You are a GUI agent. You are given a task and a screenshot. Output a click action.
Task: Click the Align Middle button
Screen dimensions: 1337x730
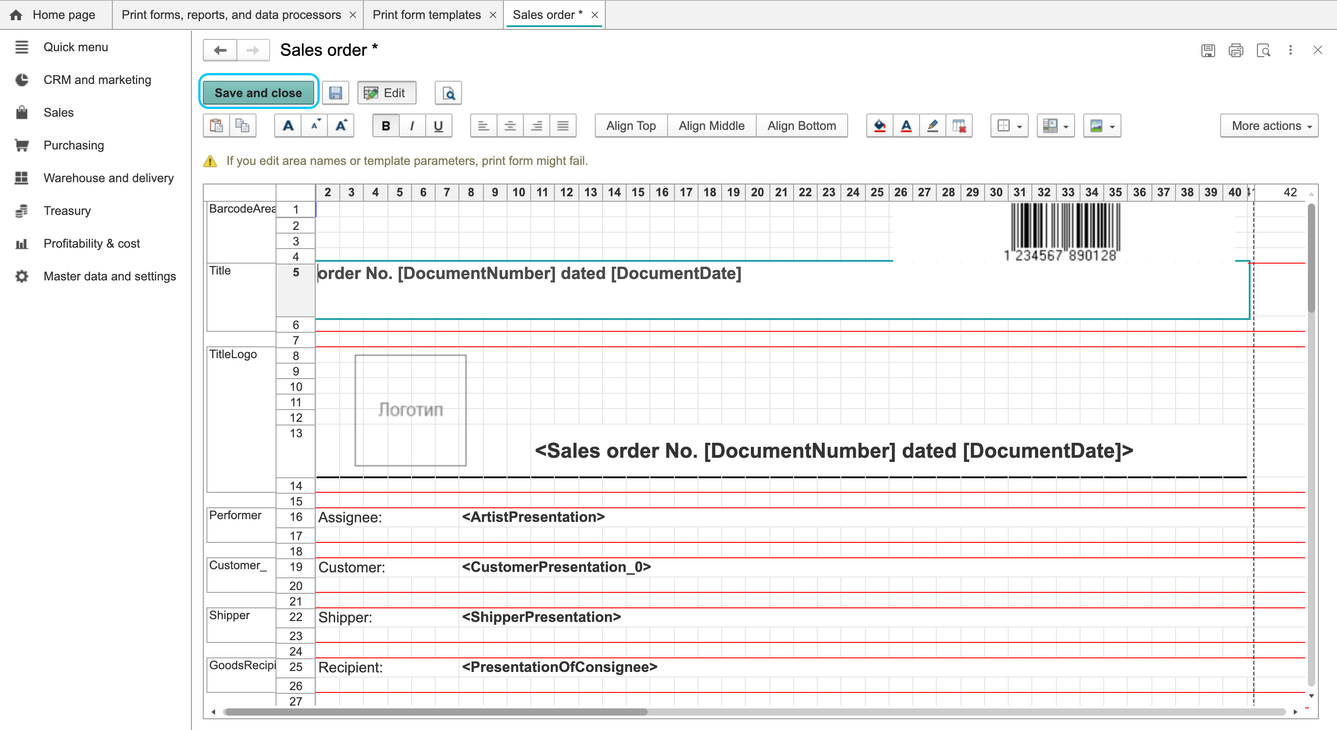tap(711, 126)
